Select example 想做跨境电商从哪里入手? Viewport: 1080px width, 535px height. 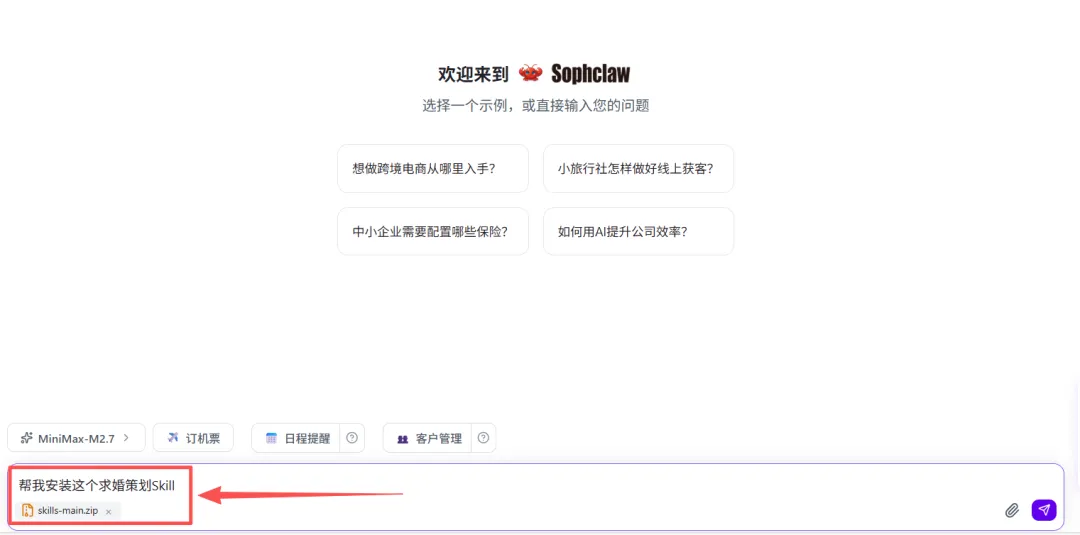[433, 169]
